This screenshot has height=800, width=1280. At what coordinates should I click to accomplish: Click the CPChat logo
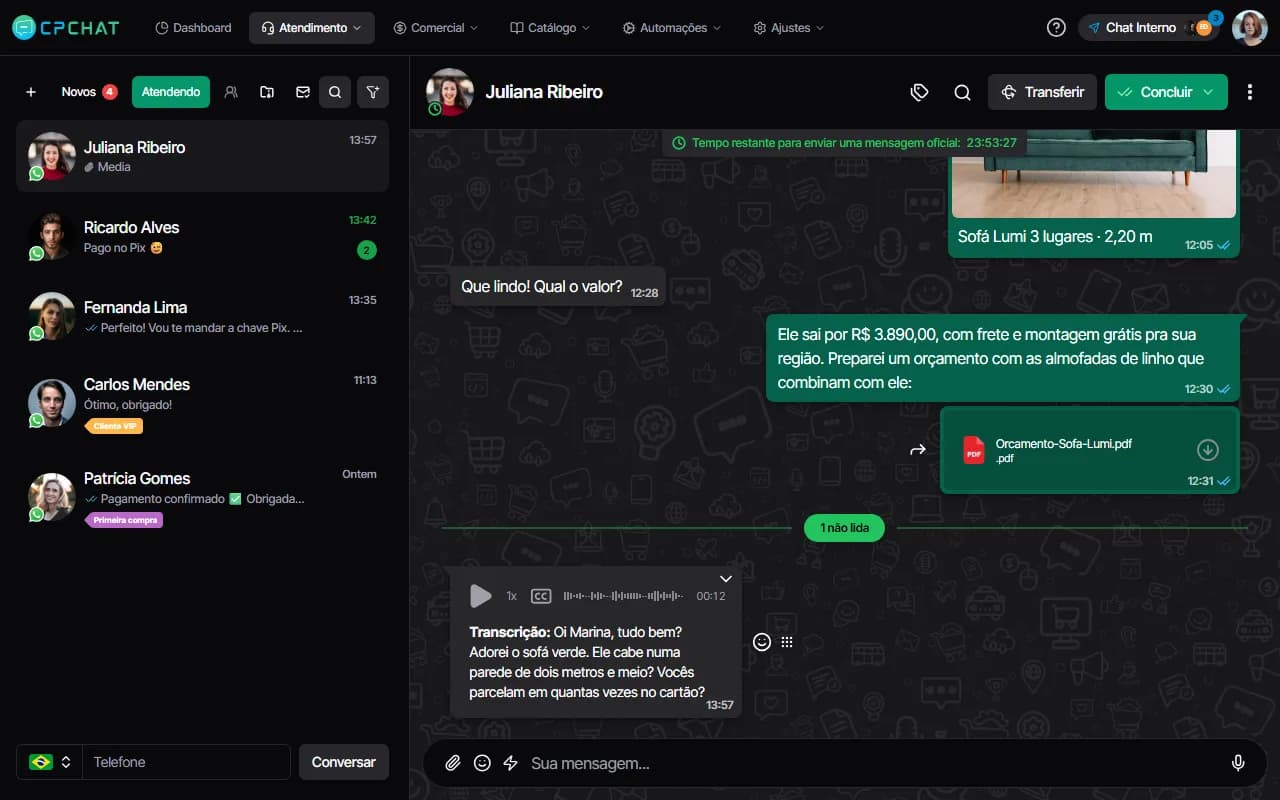(66, 28)
